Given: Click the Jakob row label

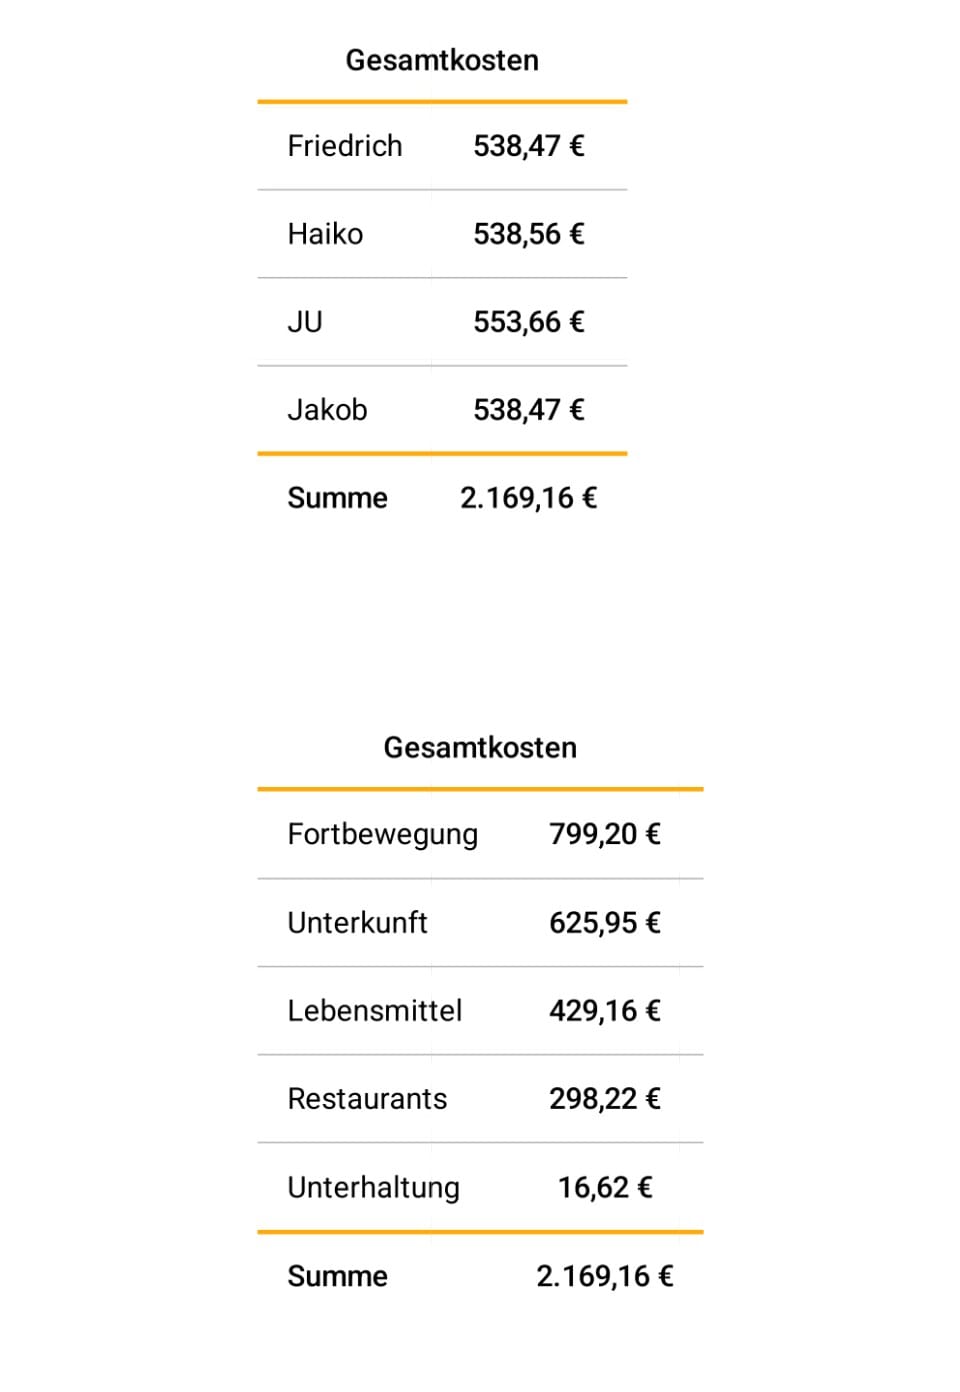Looking at the screenshot, I should (327, 410).
